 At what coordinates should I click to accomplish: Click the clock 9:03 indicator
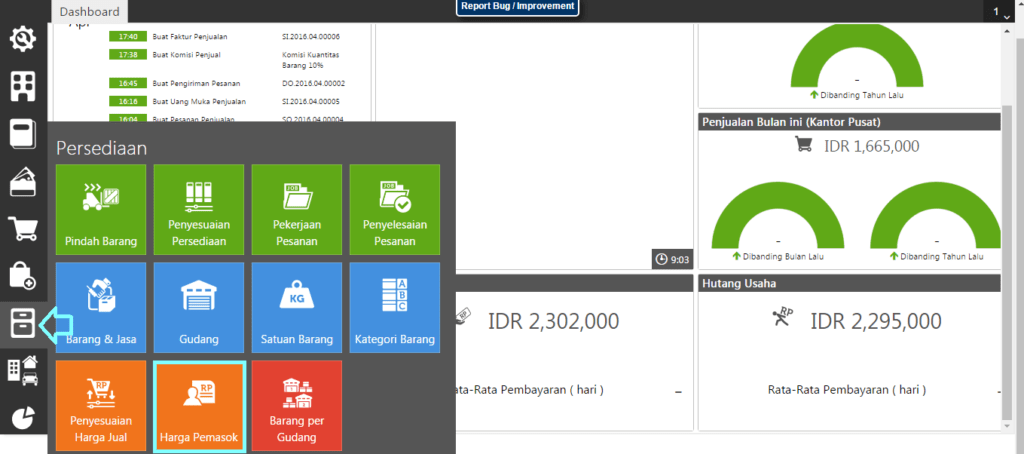click(671, 259)
